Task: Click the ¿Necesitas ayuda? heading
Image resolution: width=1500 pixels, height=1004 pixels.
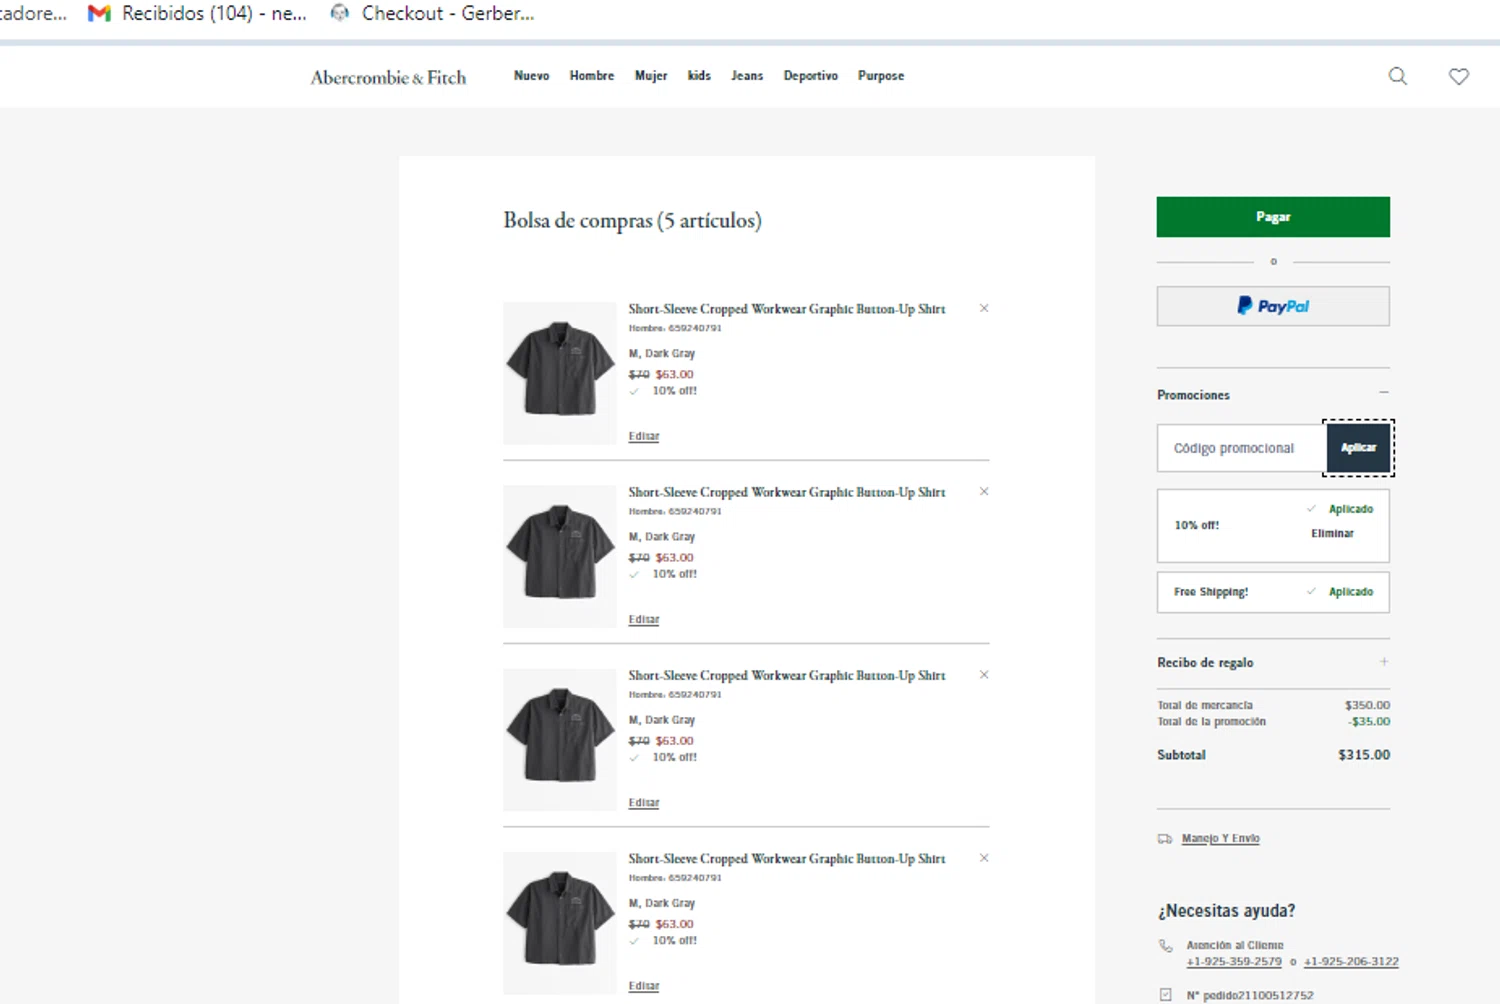Action: [x=1226, y=911]
